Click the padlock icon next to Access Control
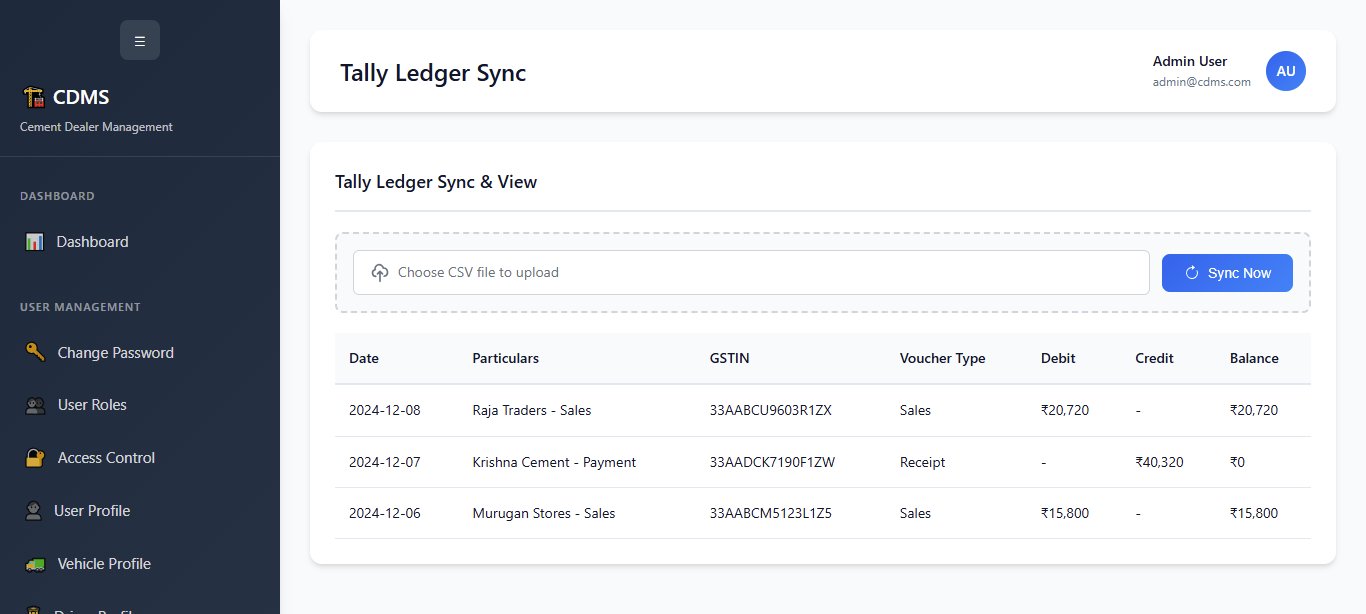 34,457
